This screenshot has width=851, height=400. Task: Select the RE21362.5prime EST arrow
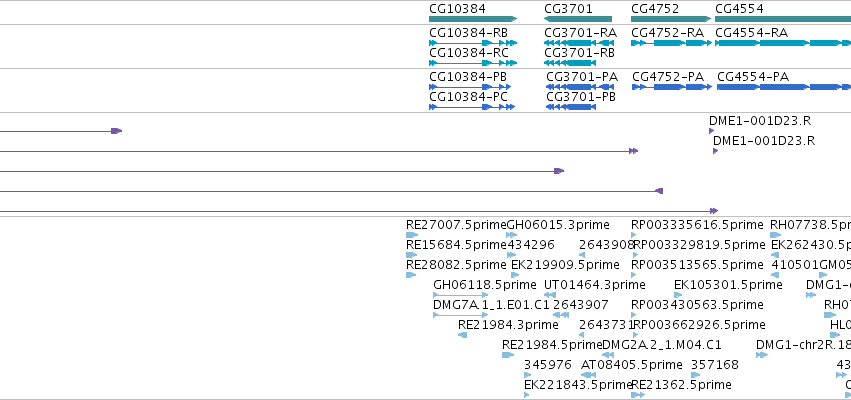click(637, 395)
